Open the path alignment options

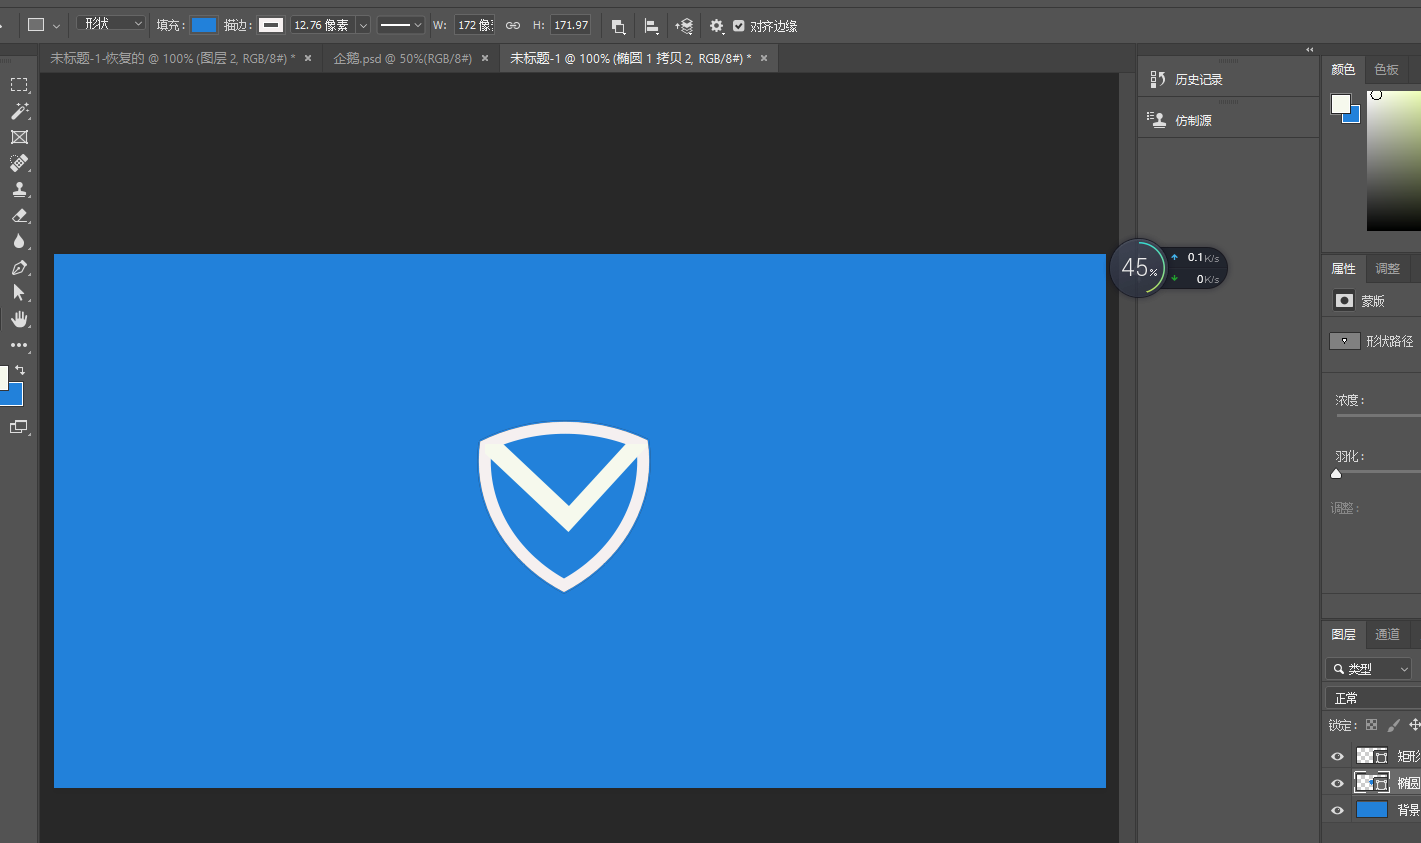click(651, 26)
